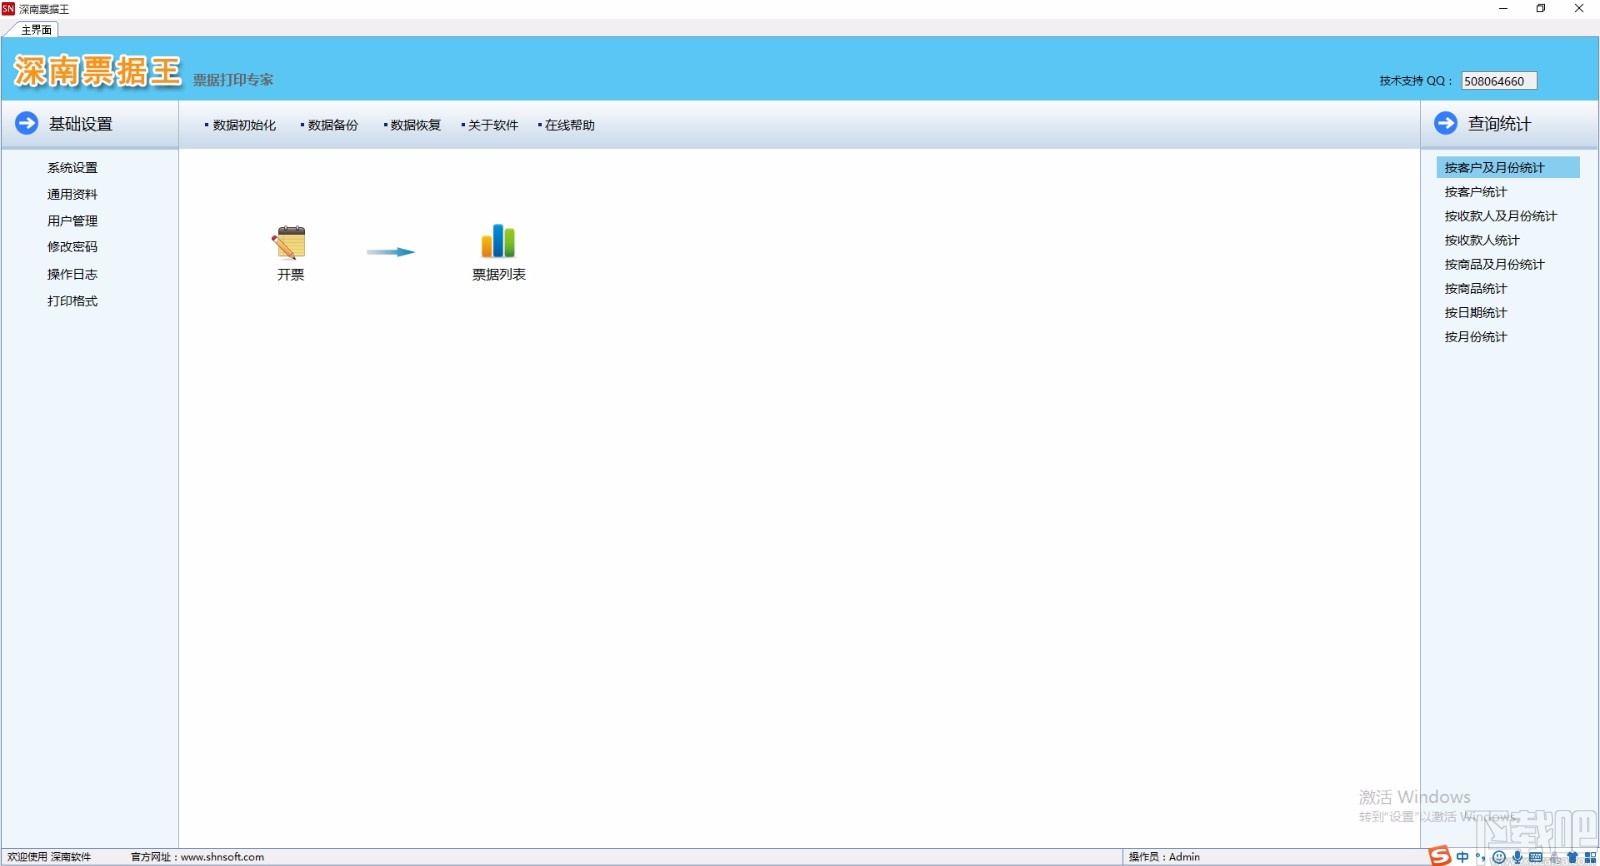
Task: Toggle the punctuation mode icon
Action: point(1480,857)
